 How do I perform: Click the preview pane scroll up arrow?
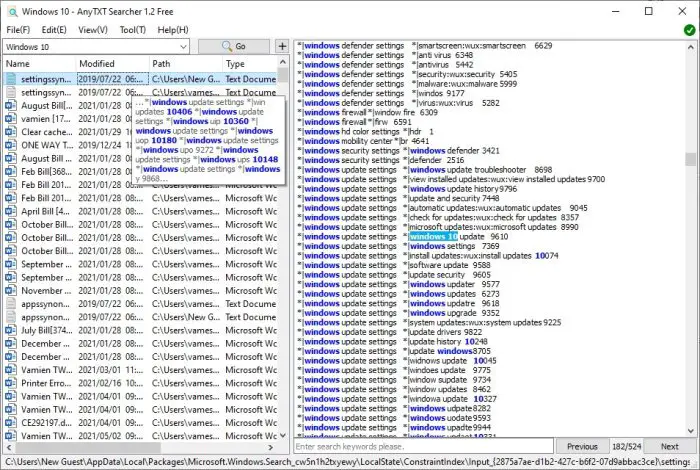click(691, 46)
